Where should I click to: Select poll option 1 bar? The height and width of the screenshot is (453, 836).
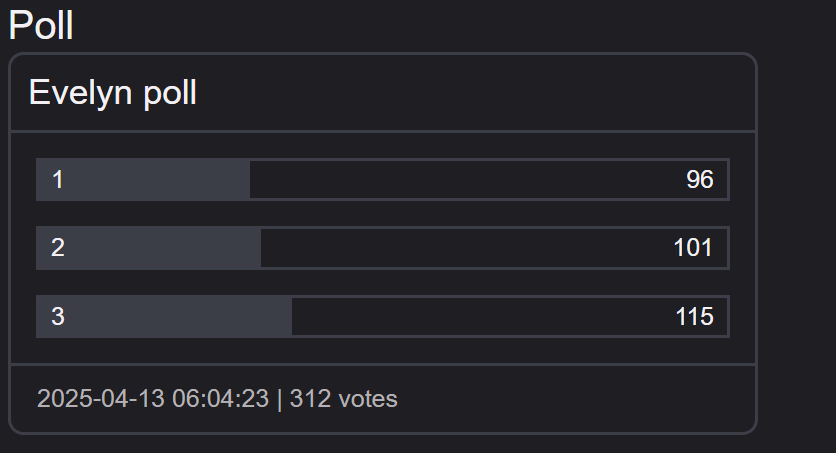pyautogui.click(x=383, y=180)
